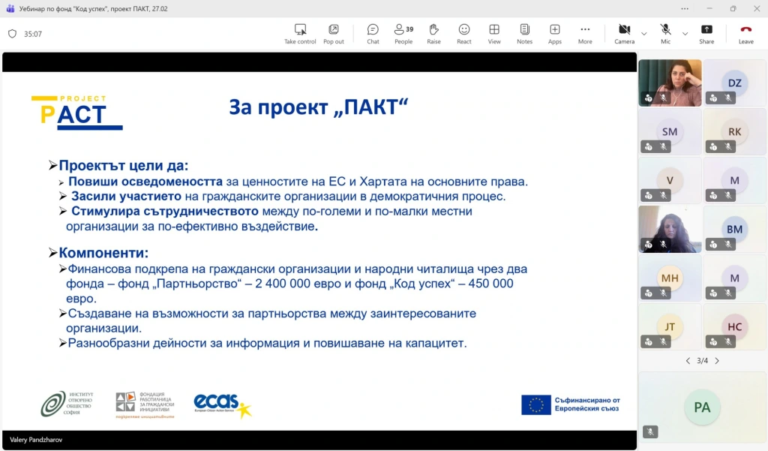Select participant tile V
This screenshot has height=451, width=768.
[670, 180]
